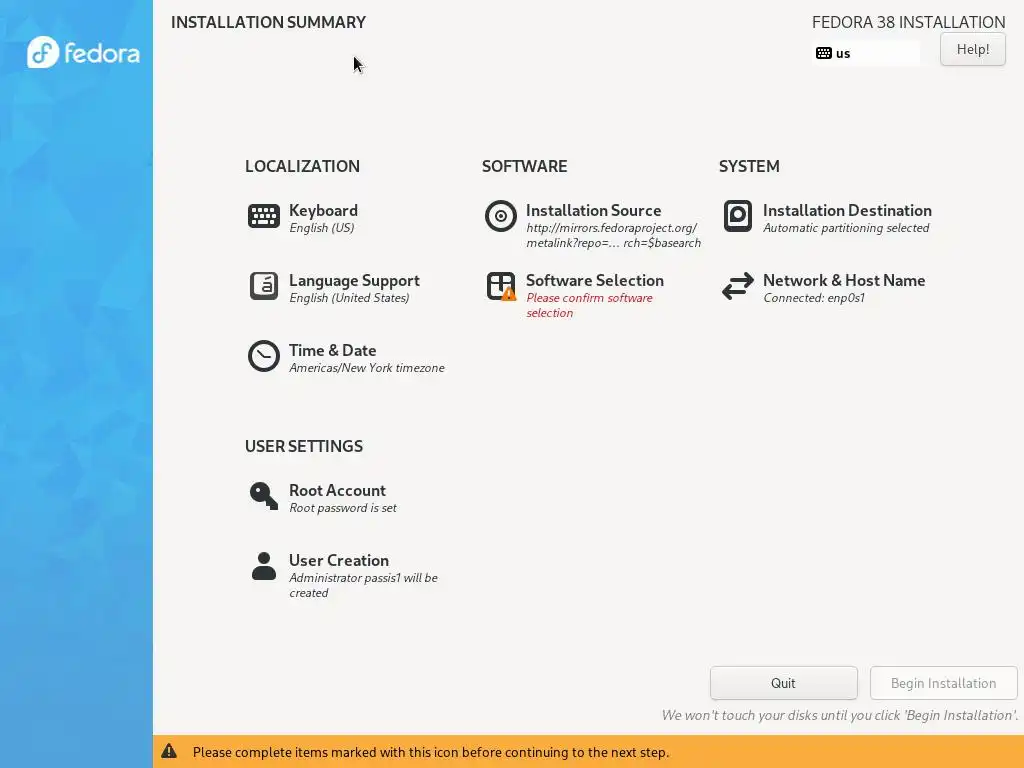Viewport: 1024px width, 768px height.
Task: Click 'Administrator passis1 will be created' text
Action: point(363,585)
